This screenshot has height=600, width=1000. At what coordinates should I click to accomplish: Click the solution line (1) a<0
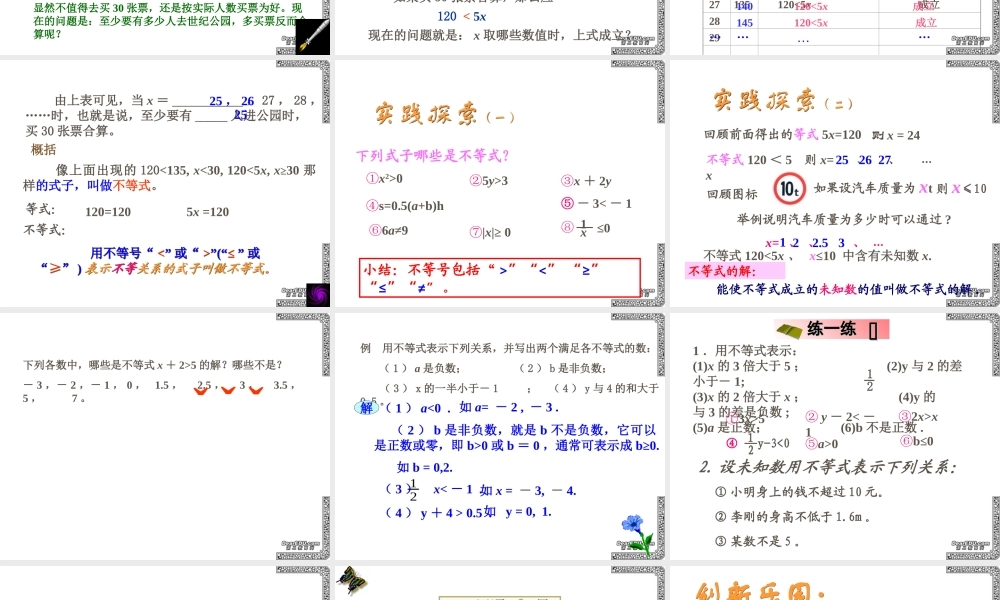473,407
